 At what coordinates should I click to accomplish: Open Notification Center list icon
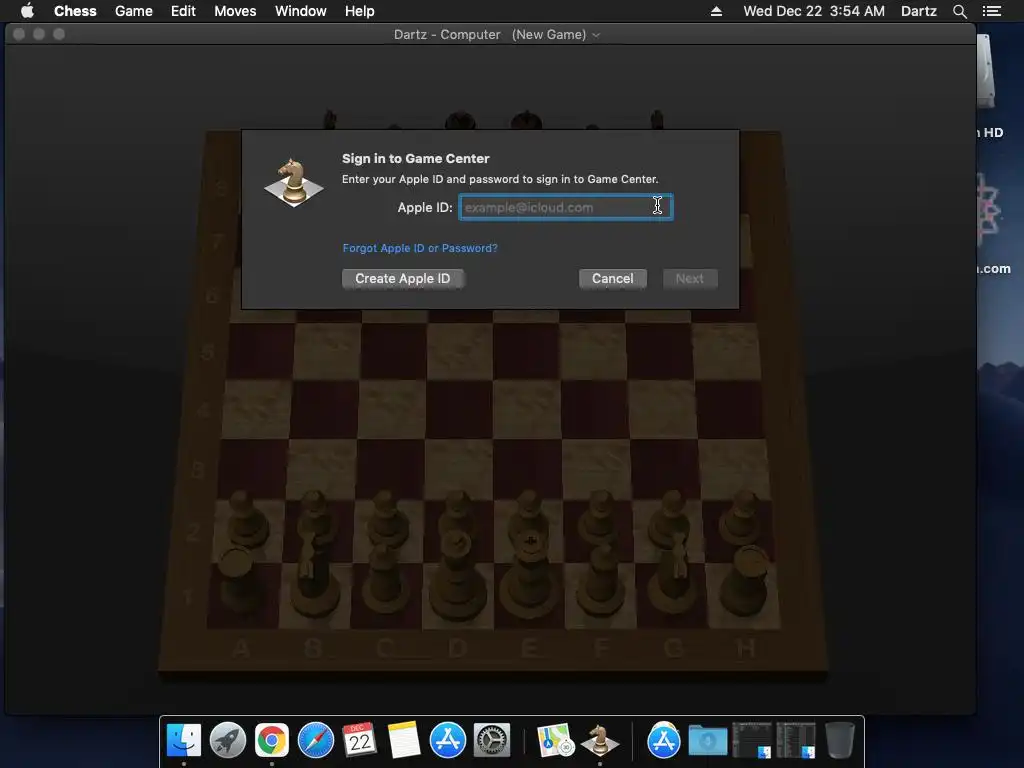pyautogui.click(x=992, y=11)
